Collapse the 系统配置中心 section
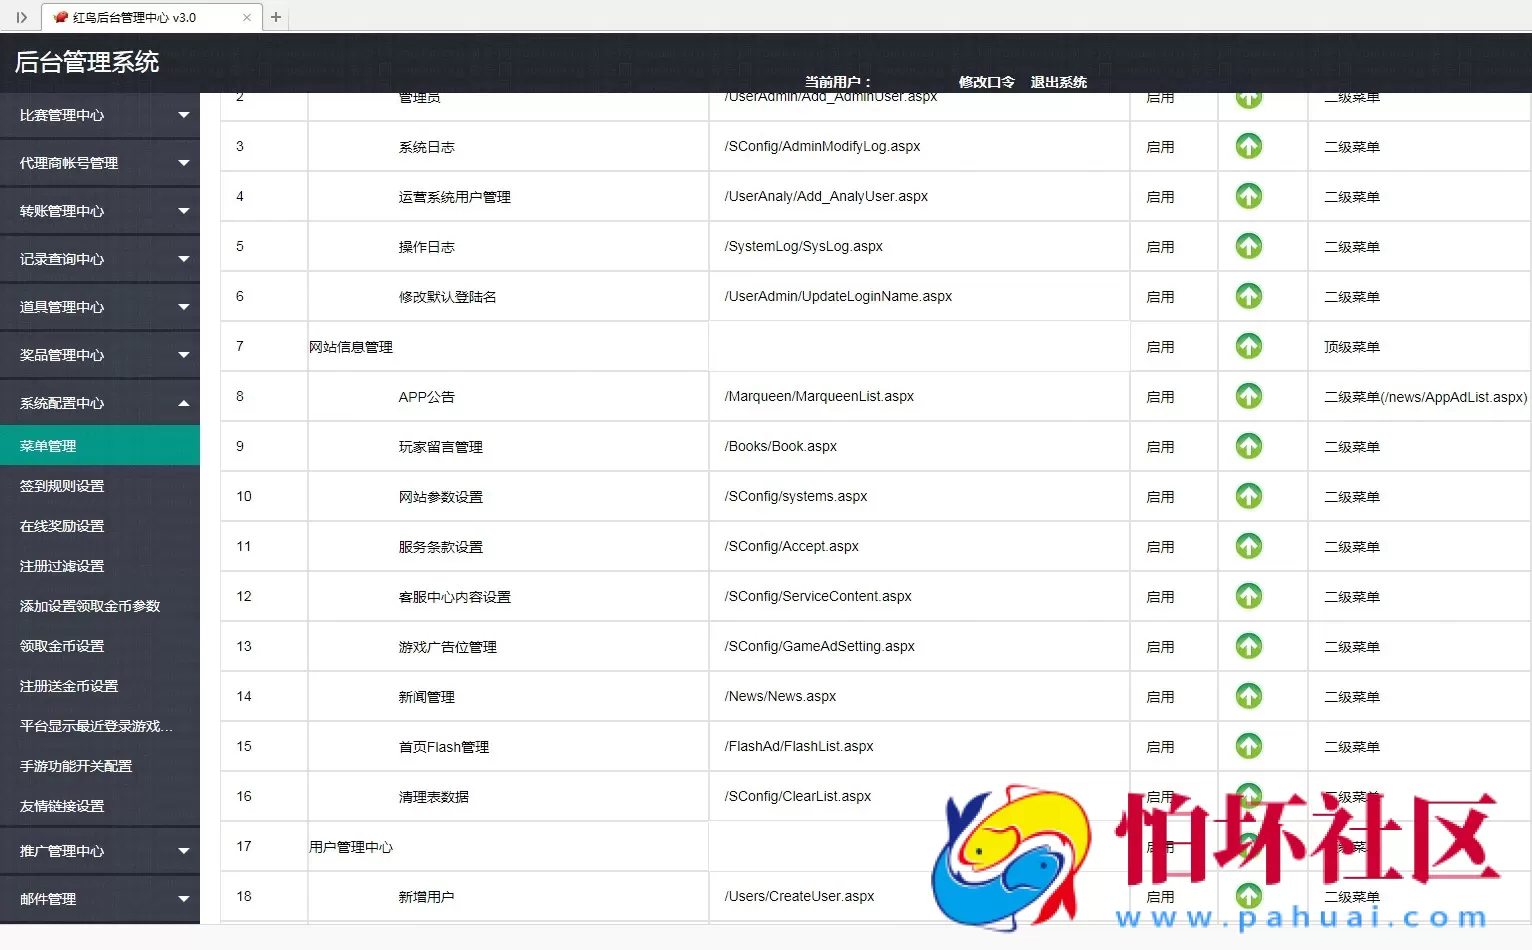The image size is (1532, 950). coord(100,402)
